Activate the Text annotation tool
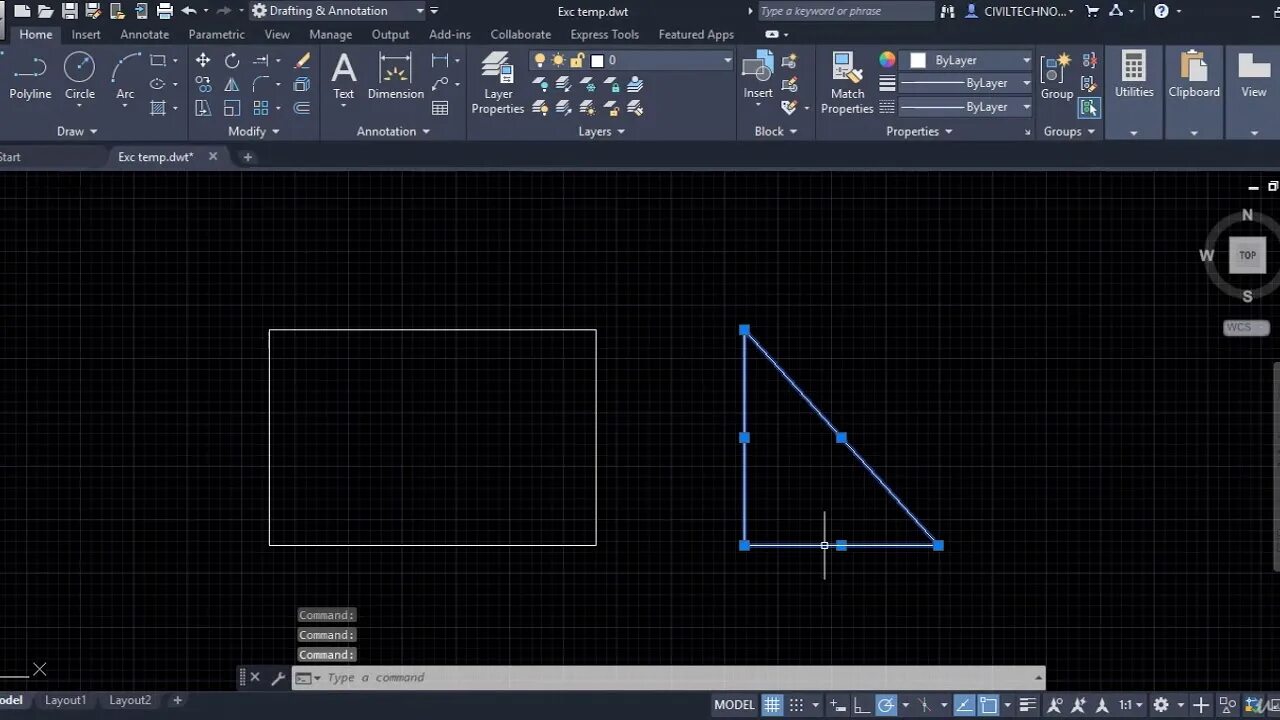Viewport: 1280px width, 720px height. point(343,77)
